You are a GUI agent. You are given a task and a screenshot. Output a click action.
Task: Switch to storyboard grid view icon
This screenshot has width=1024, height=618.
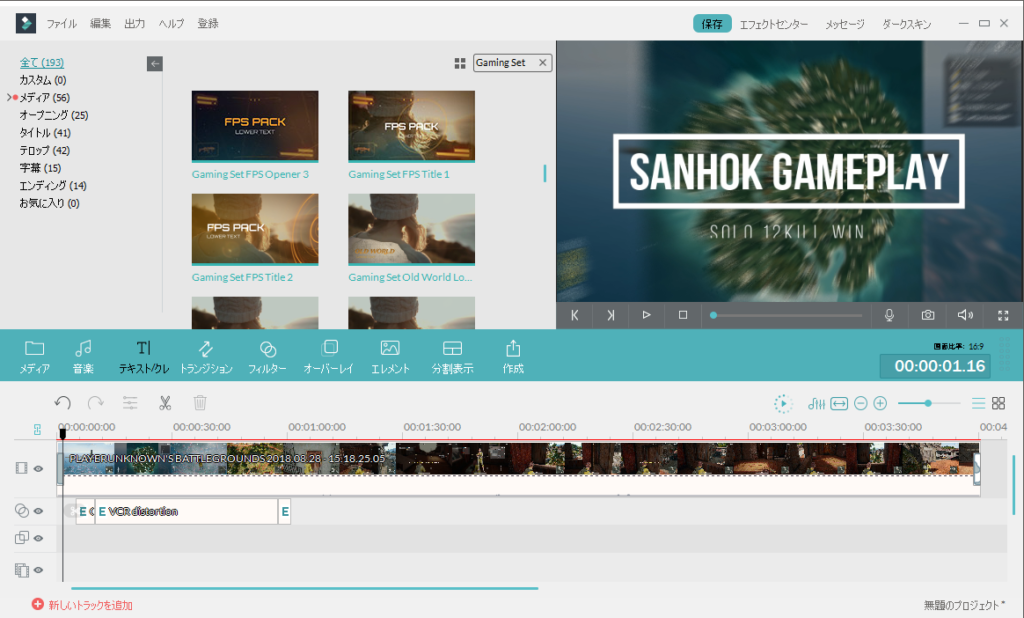[x=999, y=404]
